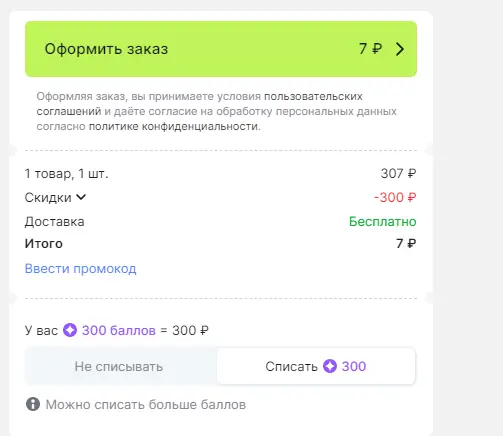Click the green Бесплатно delivery text
The width and height of the screenshot is (503, 436).
click(x=382, y=222)
